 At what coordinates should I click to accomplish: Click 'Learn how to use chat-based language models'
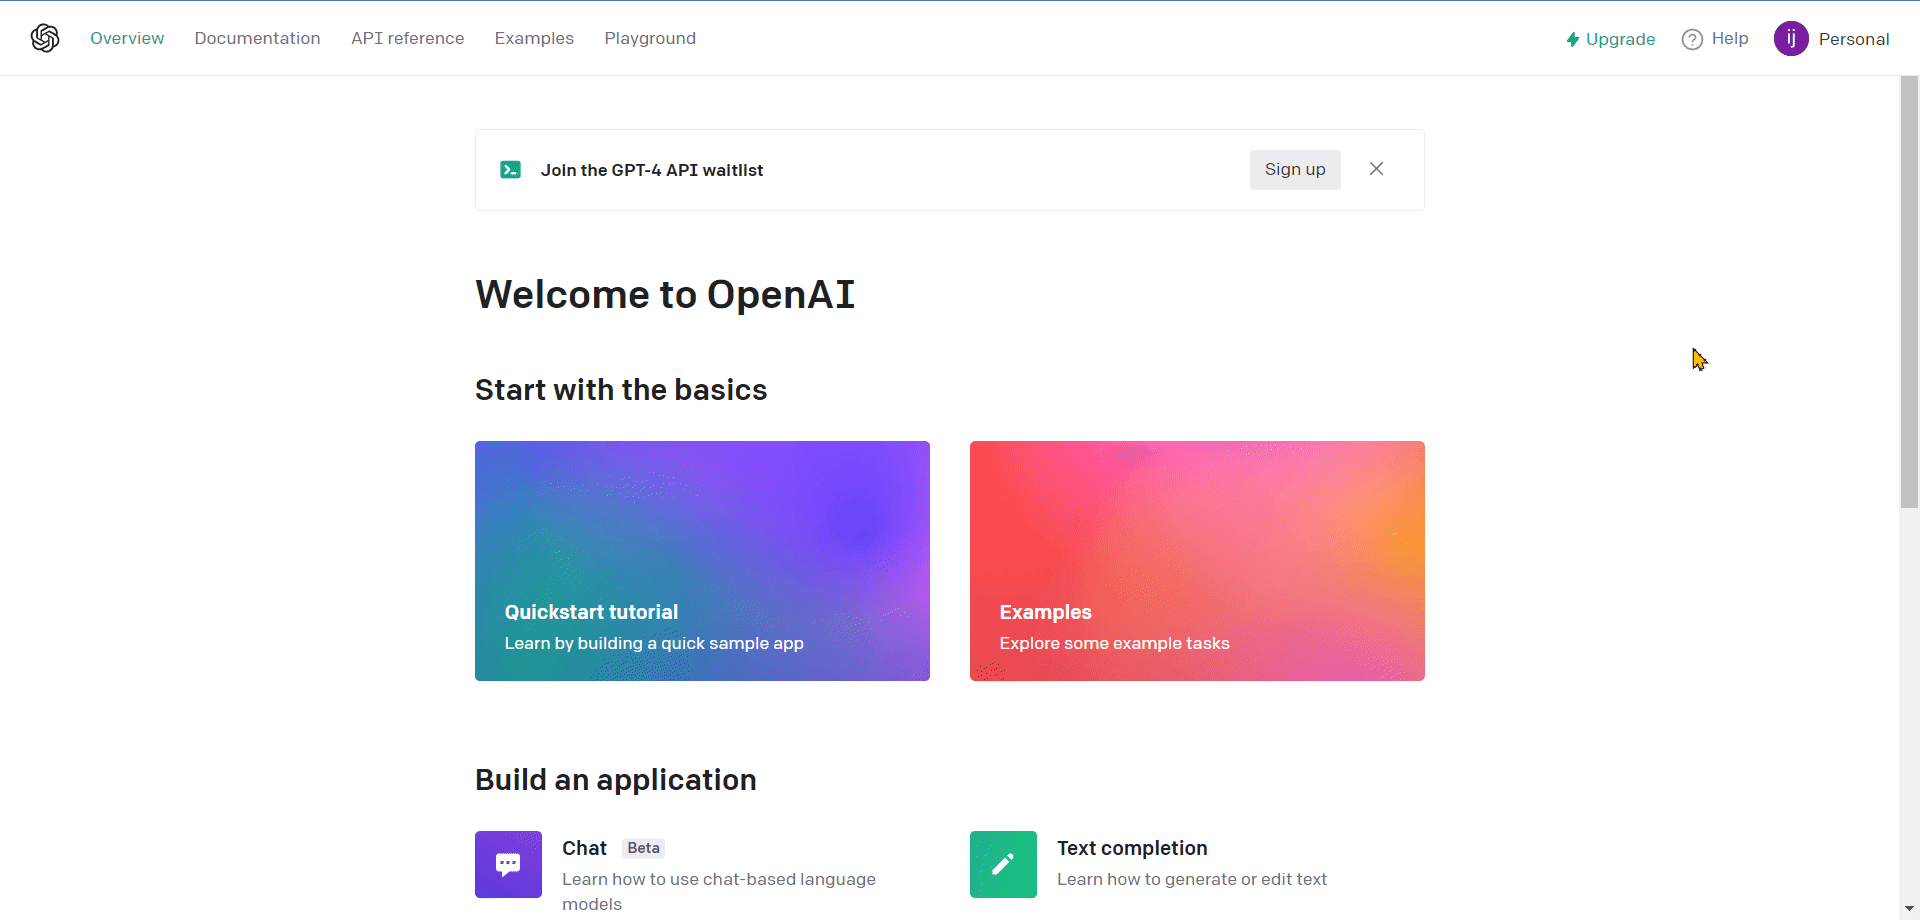click(719, 891)
